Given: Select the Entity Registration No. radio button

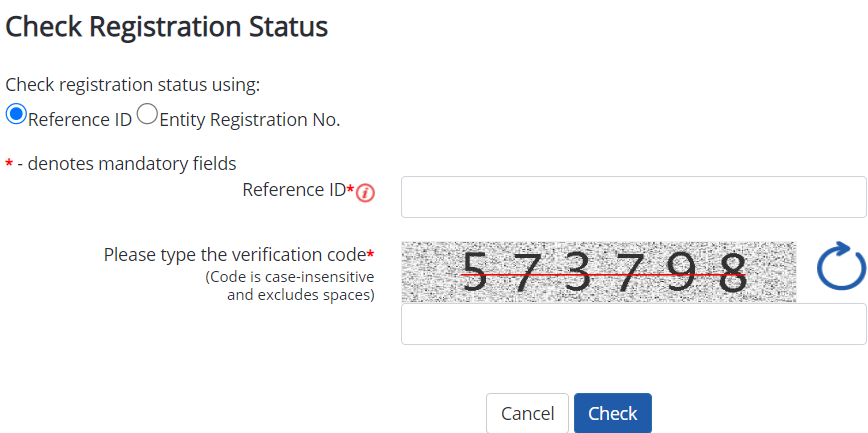Looking at the screenshot, I should pos(147,115).
